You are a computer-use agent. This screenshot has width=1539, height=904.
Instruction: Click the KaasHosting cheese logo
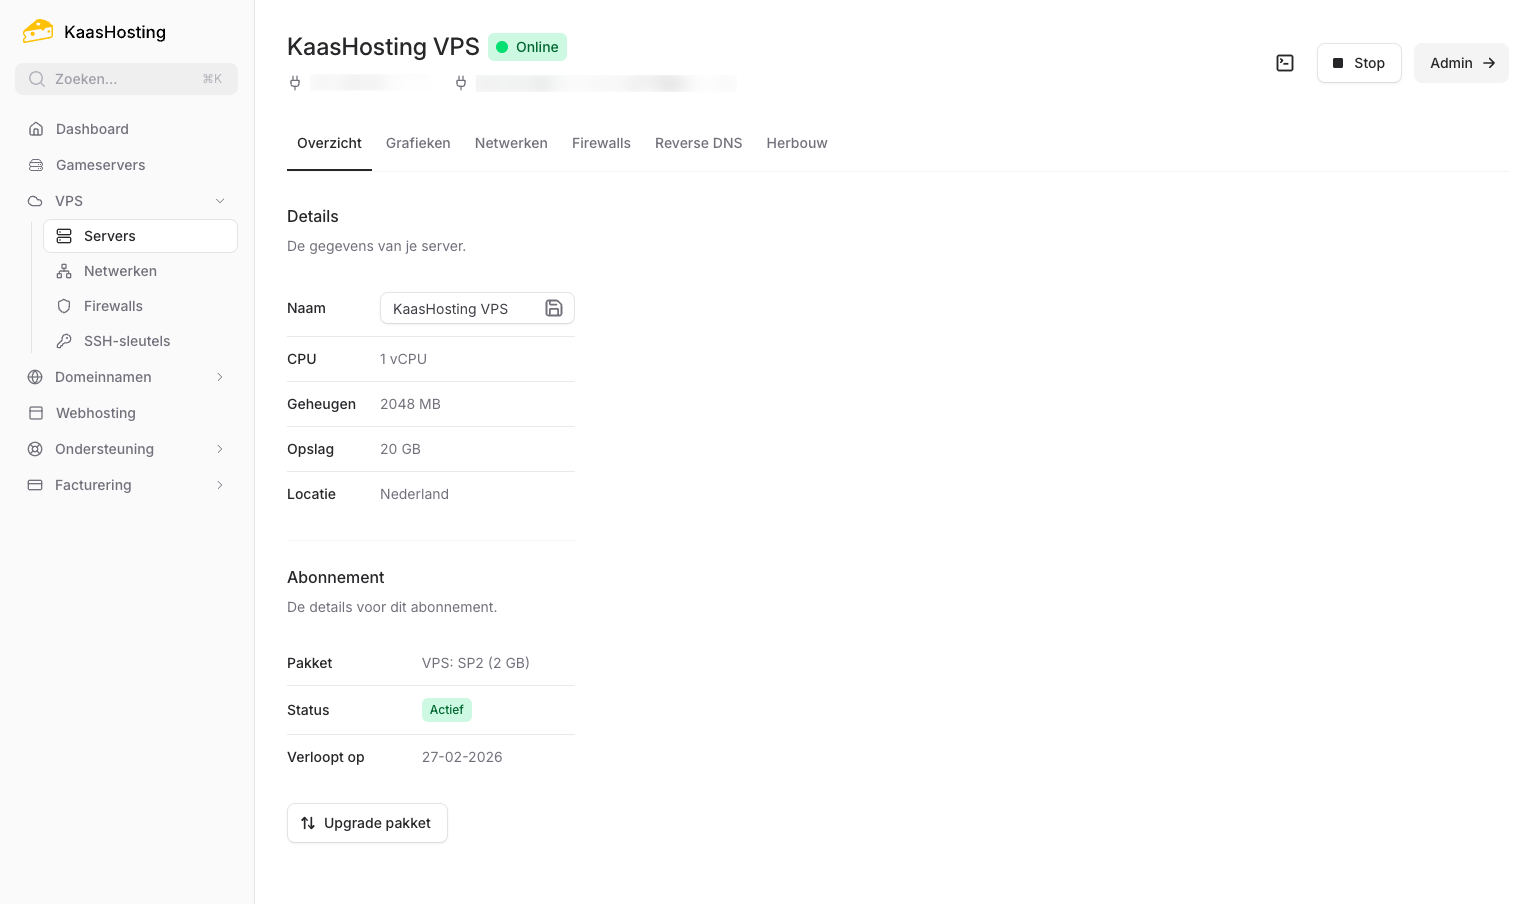coord(38,32)
